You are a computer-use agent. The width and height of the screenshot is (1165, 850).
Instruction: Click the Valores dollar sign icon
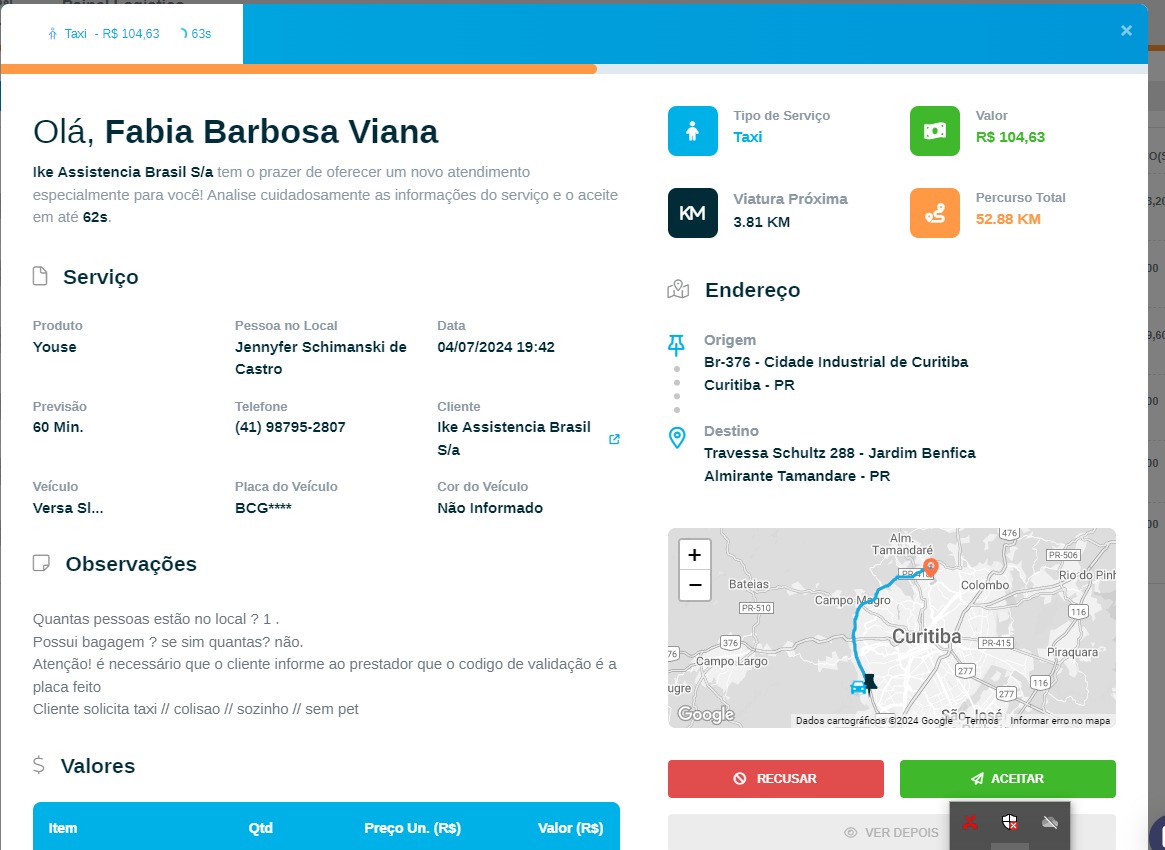[x=39, y=765]
